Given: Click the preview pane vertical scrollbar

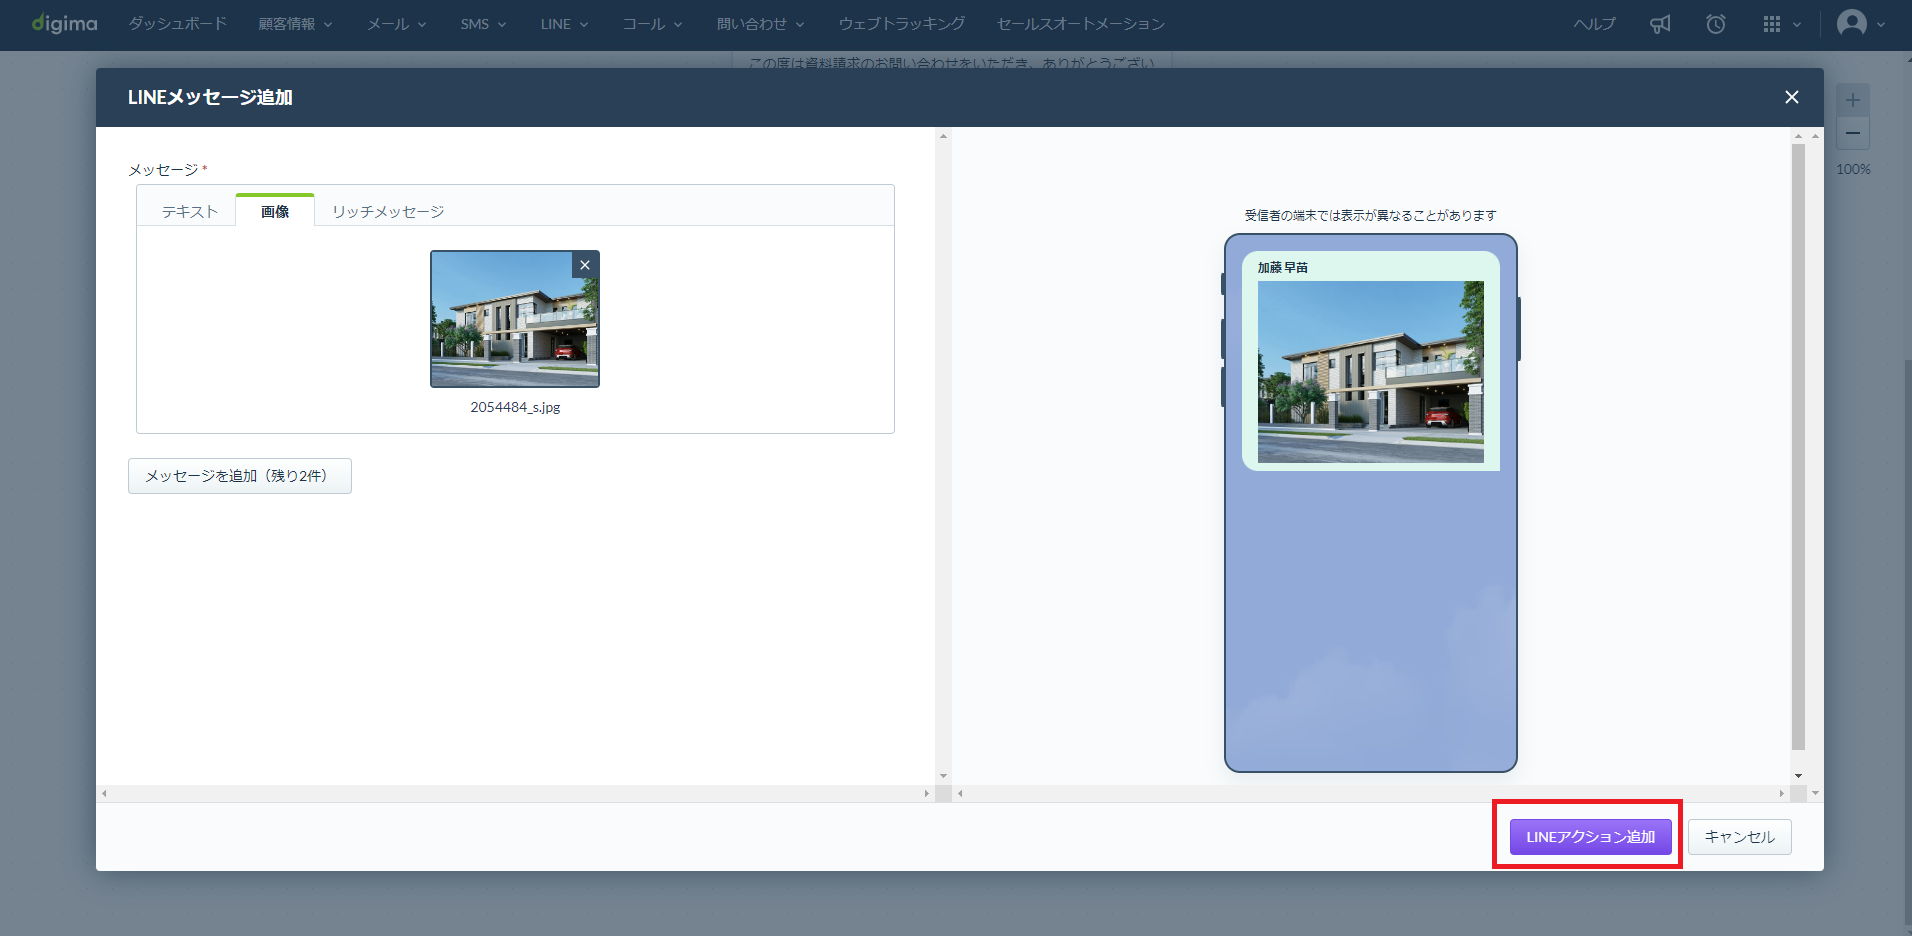Looking at the screenshot, I should pos(1798,446).
